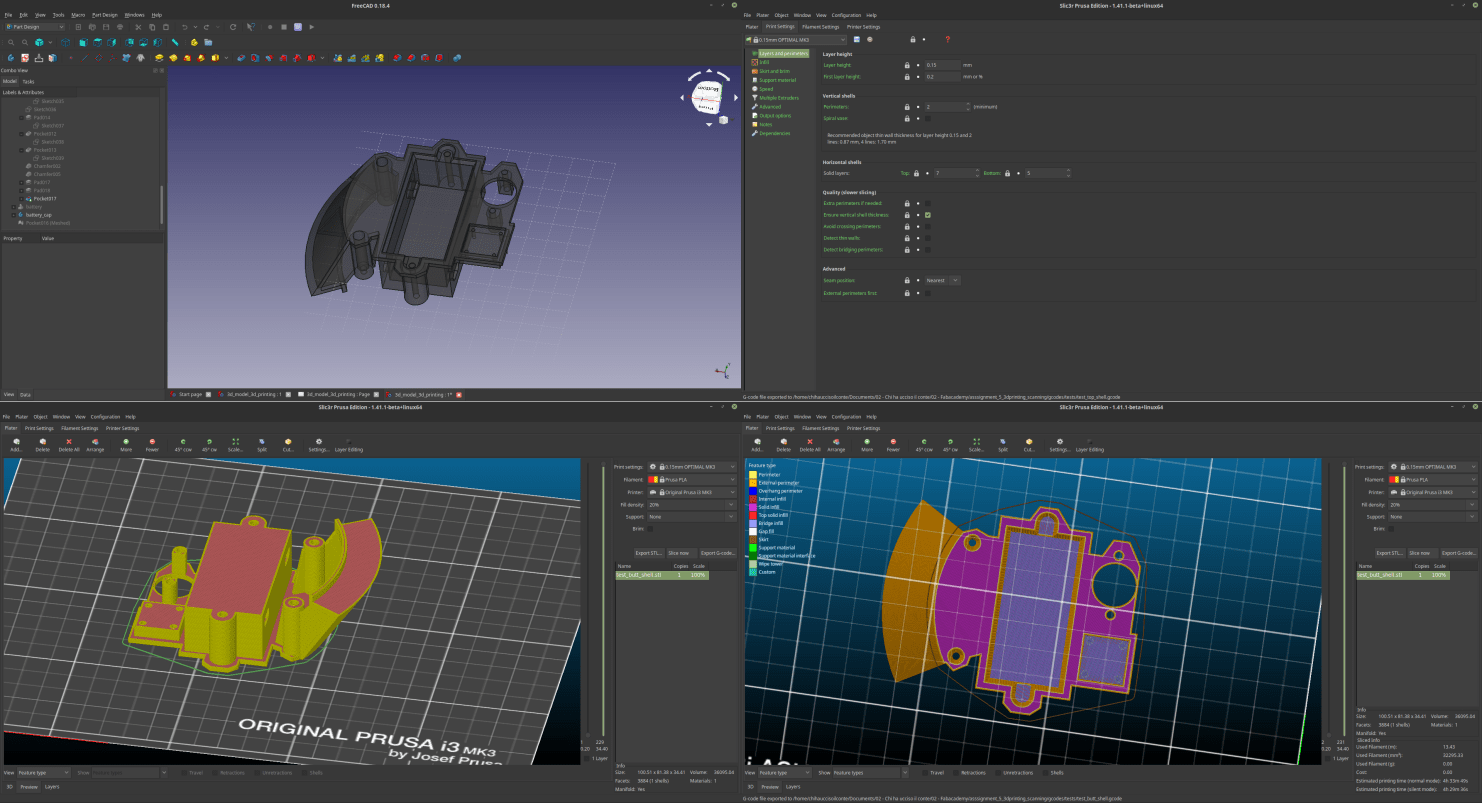Click the Undo arrow in FreeCAD toolbar
Screen dimensions: 1482x803
click(x=185, y=27)
